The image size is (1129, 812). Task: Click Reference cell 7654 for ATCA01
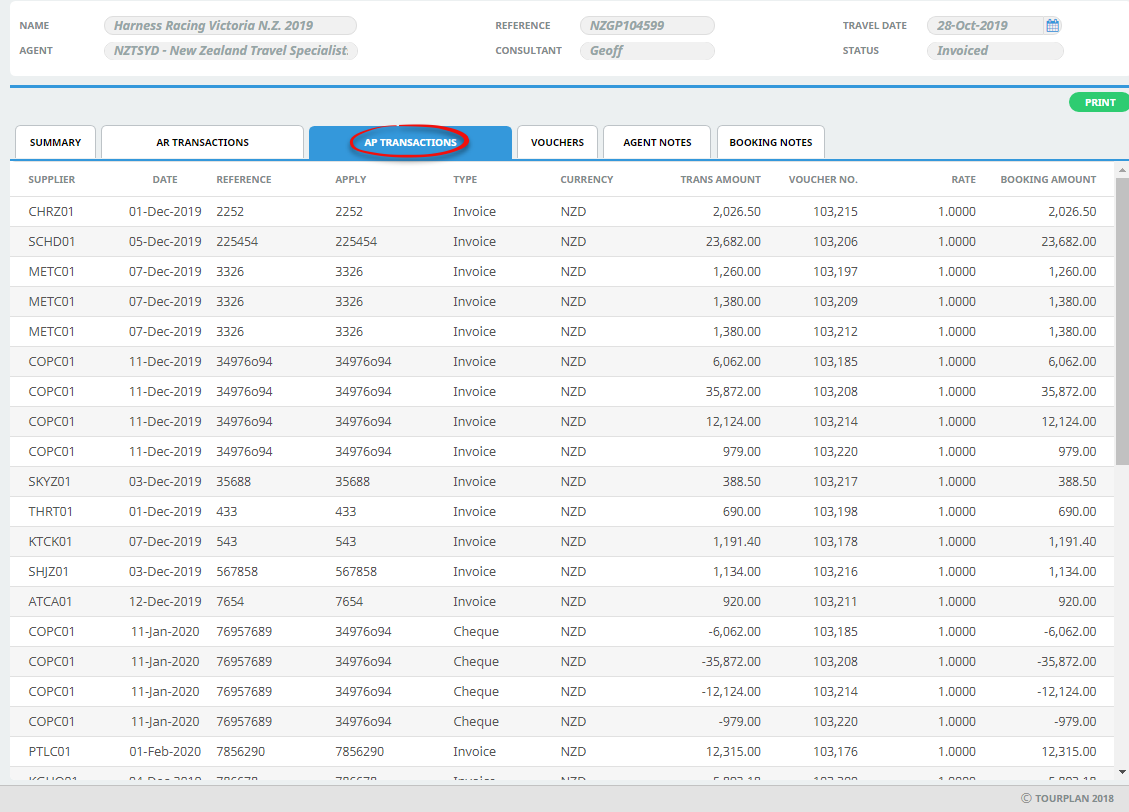230,602
